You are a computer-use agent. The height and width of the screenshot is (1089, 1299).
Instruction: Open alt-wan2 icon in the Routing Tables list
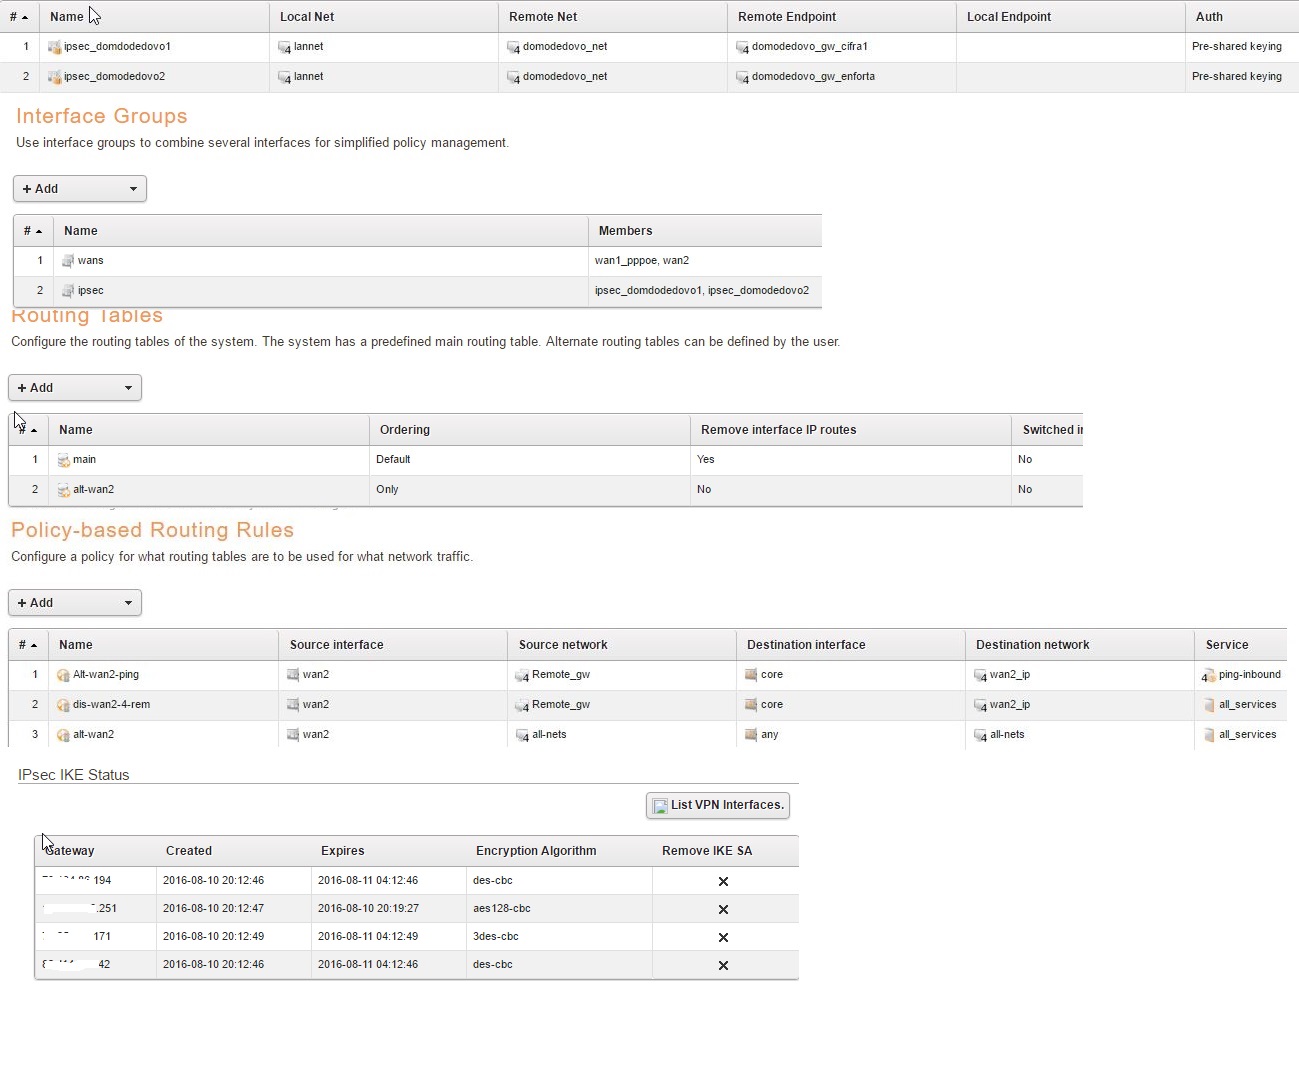click(63, 490)
